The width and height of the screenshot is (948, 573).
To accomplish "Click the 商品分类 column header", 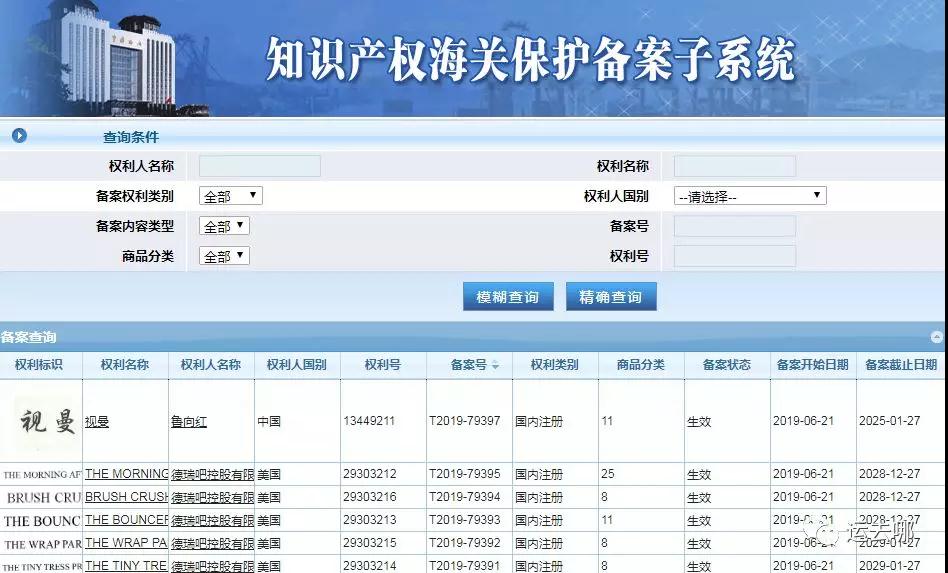I will 640,364.
